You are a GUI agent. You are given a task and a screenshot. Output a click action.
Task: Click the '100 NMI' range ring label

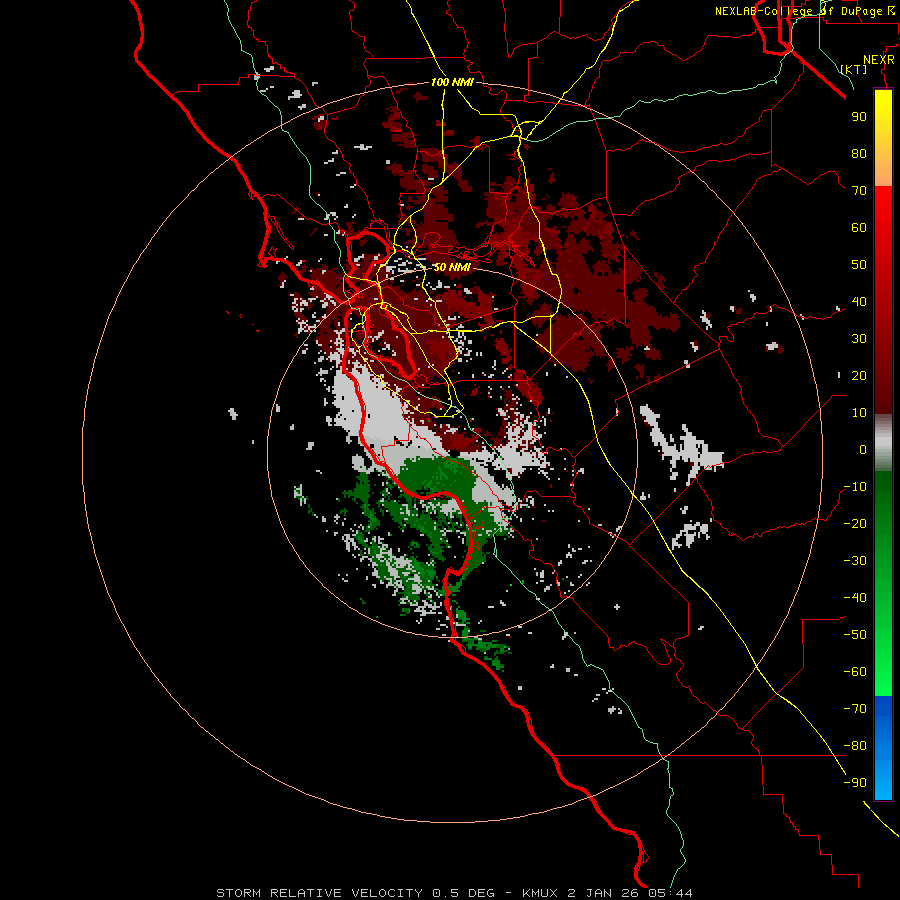tap(452, 82)
